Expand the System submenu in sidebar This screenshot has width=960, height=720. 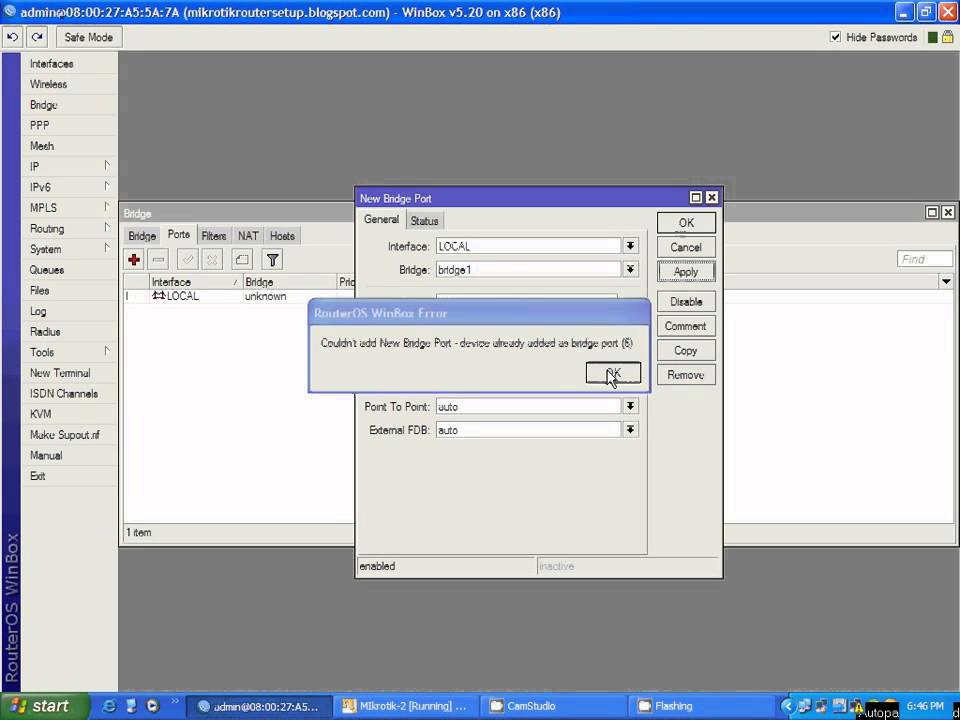(x=107, y=249)
